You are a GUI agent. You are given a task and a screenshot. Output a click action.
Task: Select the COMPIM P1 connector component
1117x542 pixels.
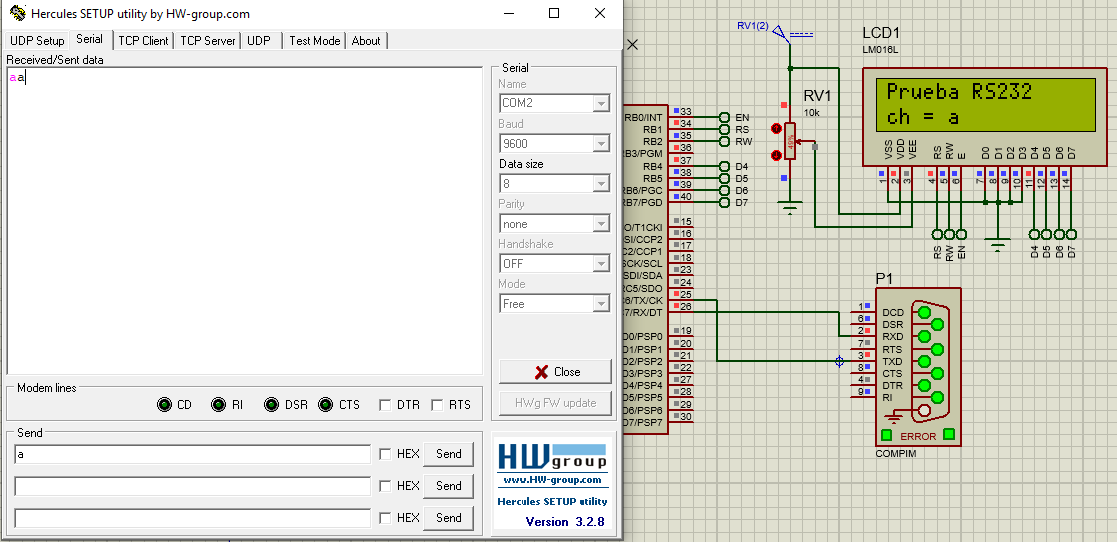918,368
